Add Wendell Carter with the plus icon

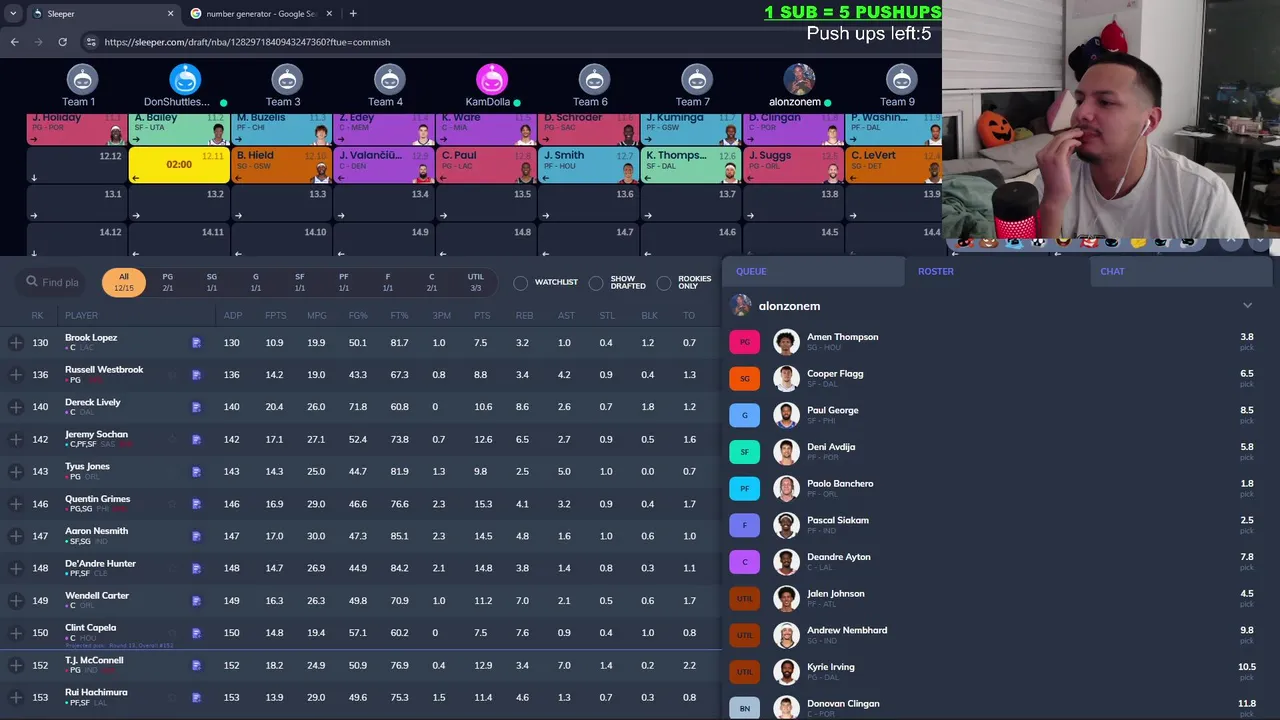[15, 601]
